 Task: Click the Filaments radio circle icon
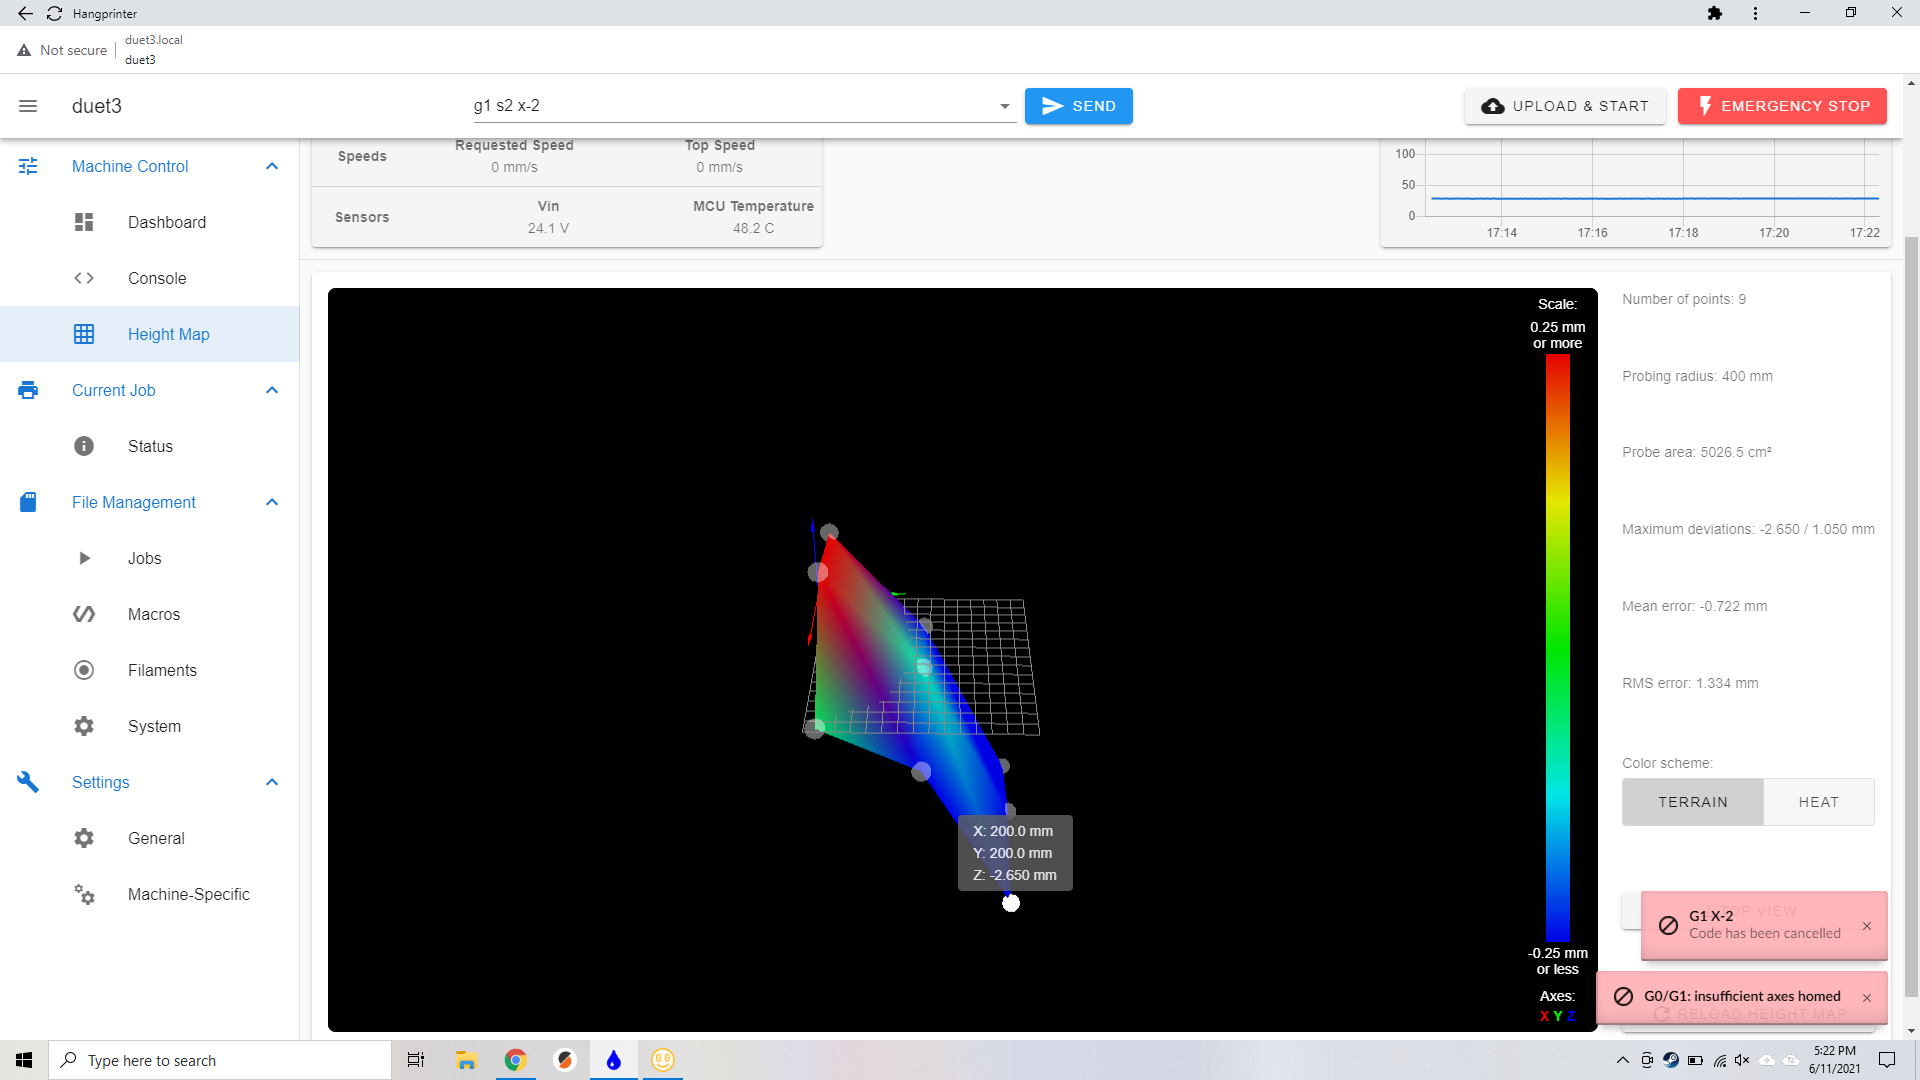tap(84, 670)
